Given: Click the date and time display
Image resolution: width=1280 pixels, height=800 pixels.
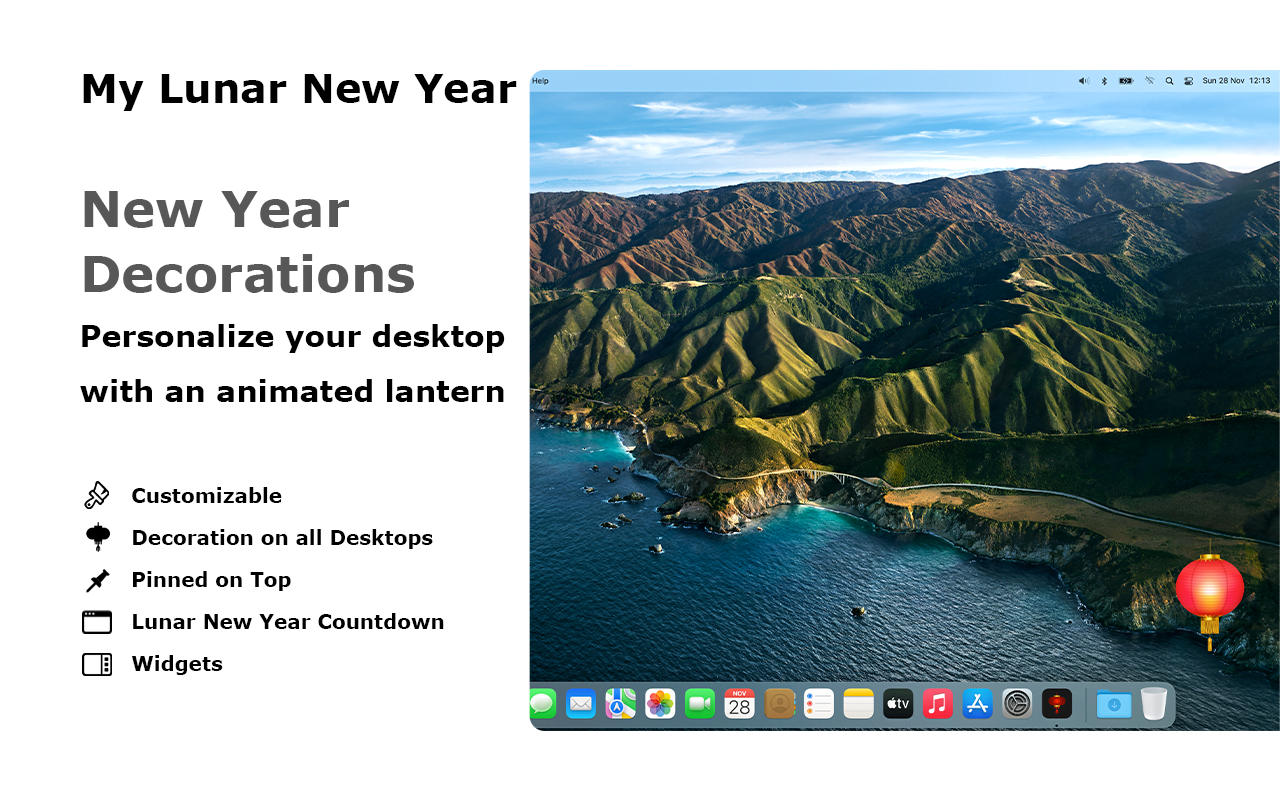Looking at the screenshot, I should tap(1235, 80).
